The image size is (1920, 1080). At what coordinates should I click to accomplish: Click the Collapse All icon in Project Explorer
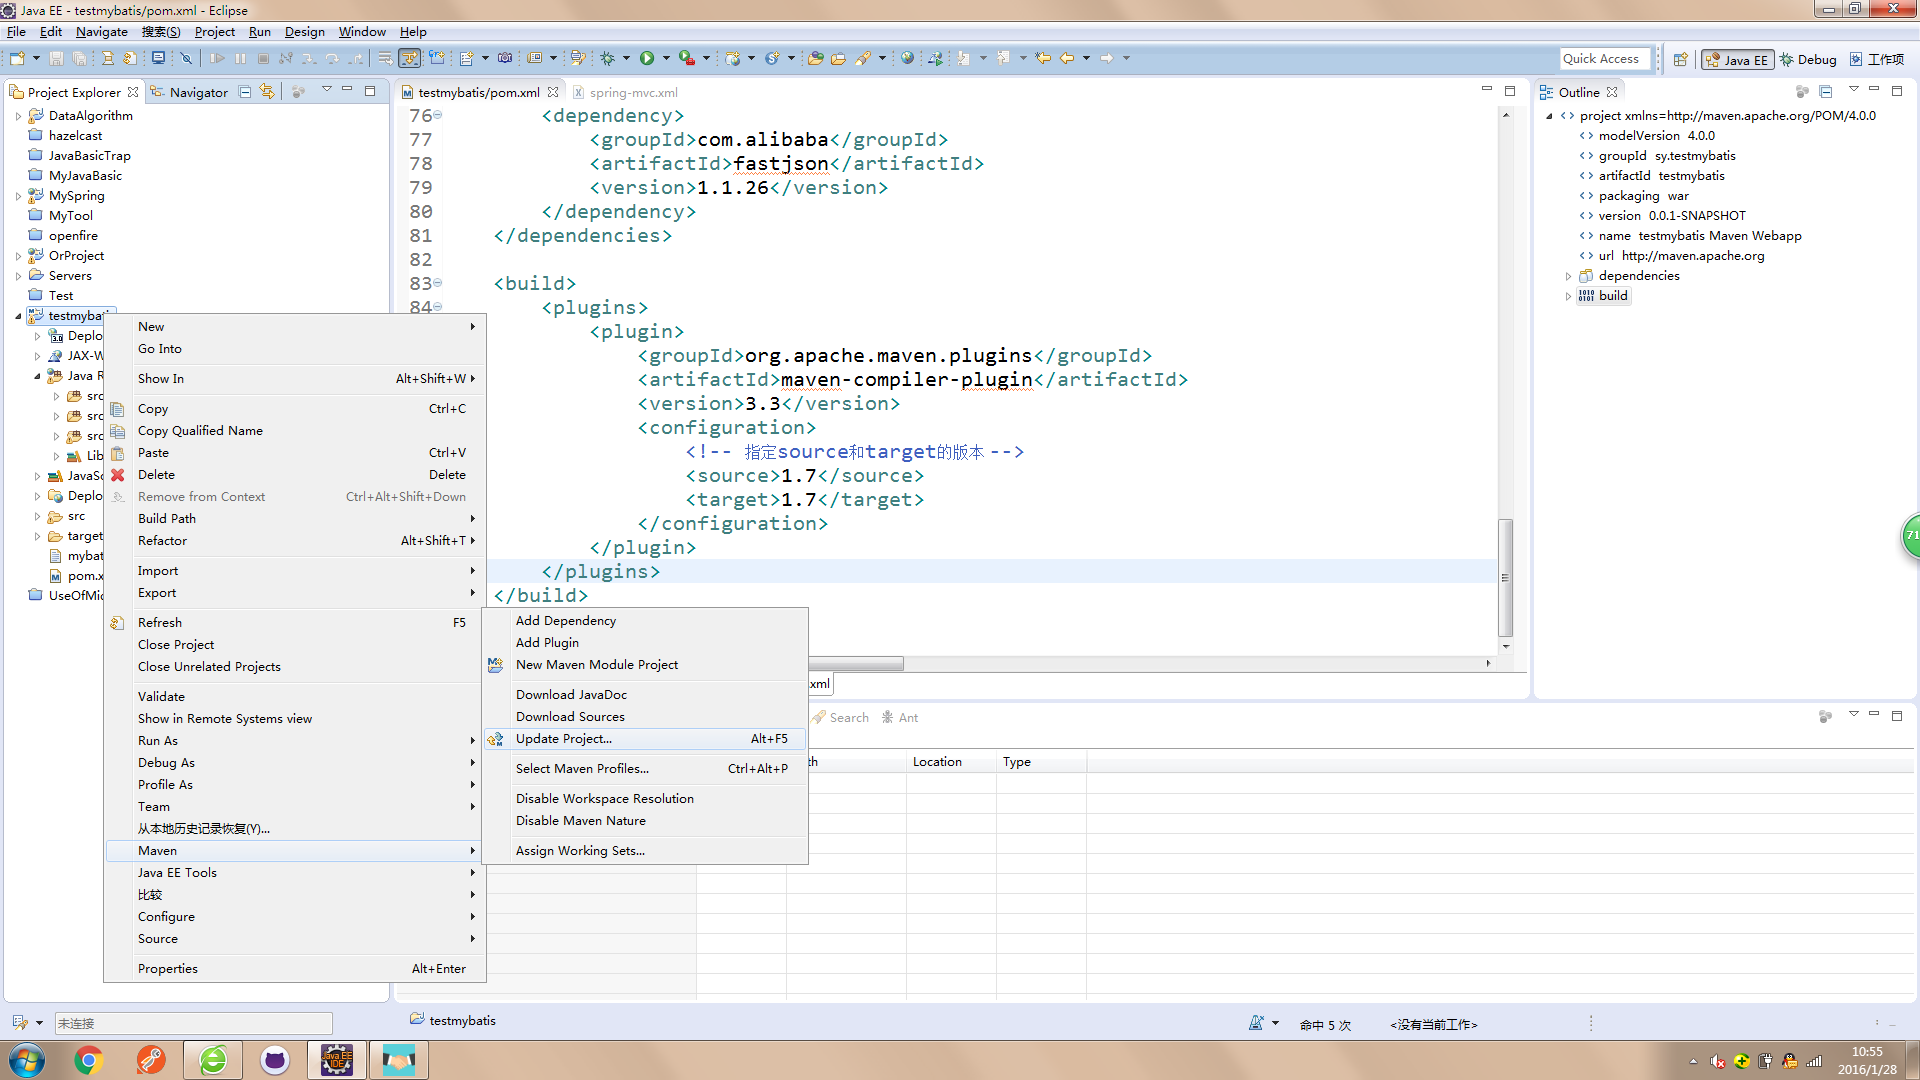(245, 91)
